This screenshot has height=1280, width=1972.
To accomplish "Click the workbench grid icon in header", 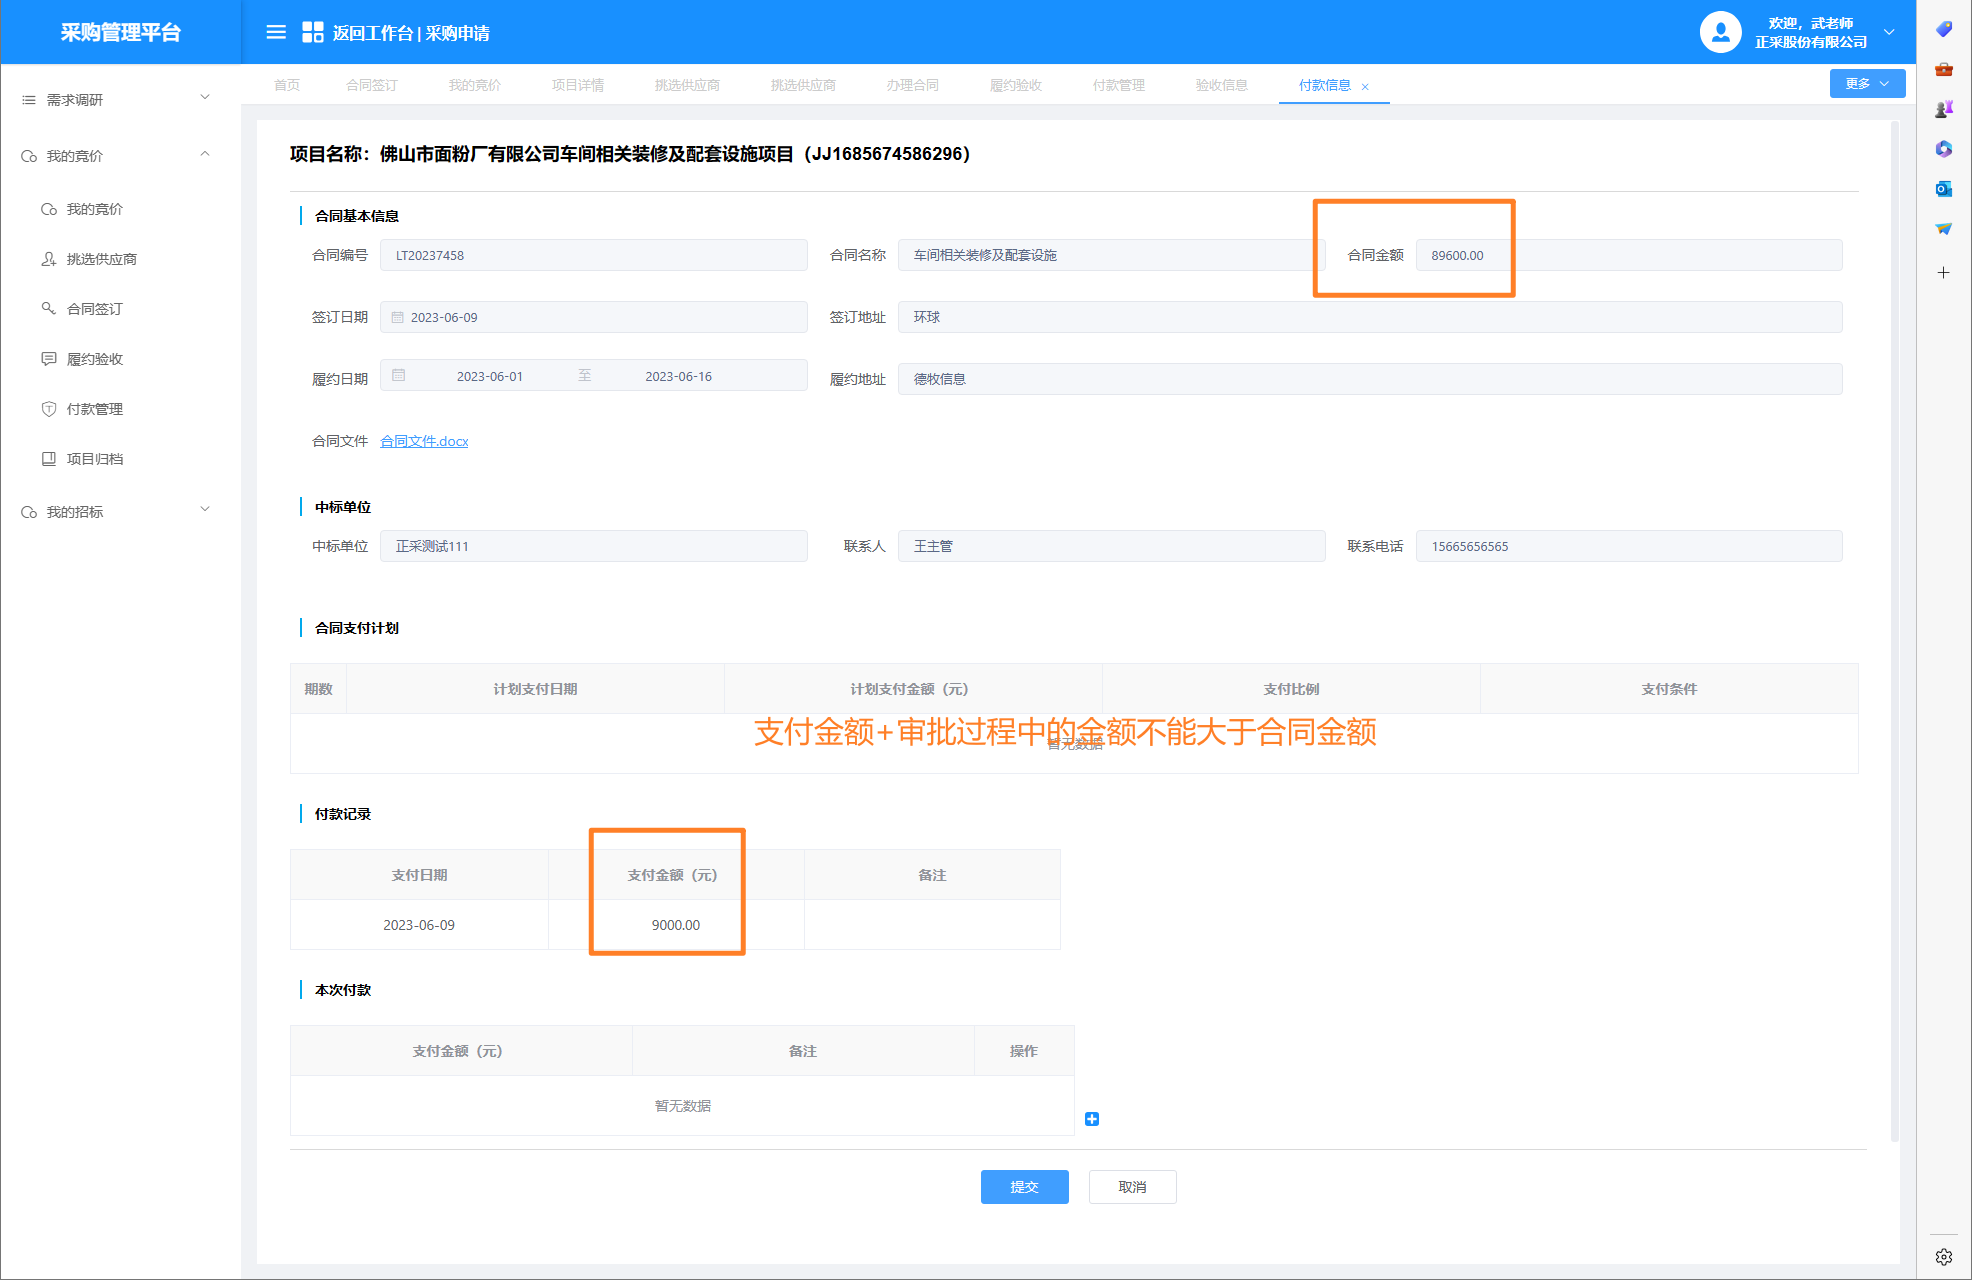I will tap(312, 32).
